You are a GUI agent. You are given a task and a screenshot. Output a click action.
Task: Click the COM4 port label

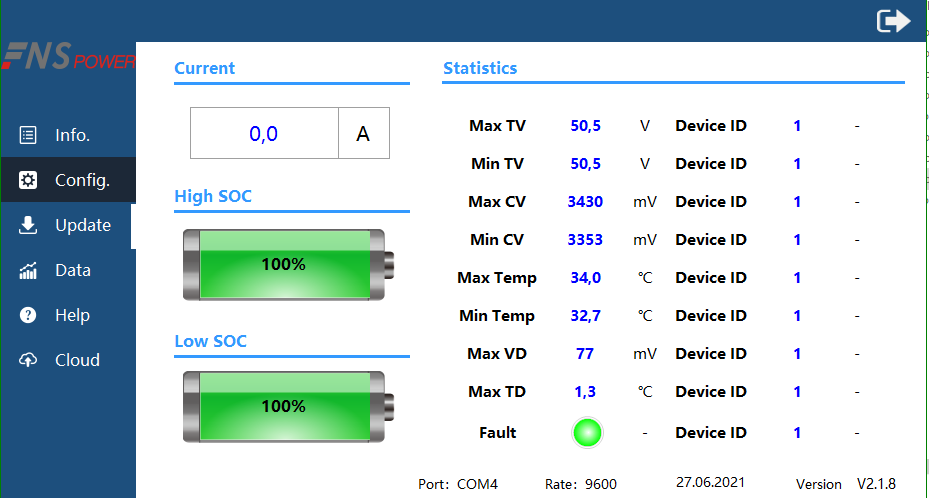coord(477,484)
